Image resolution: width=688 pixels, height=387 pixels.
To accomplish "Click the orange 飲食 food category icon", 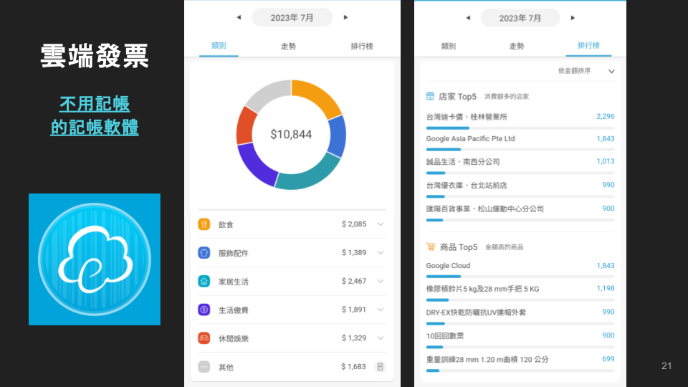I will [x=204, y=224].
